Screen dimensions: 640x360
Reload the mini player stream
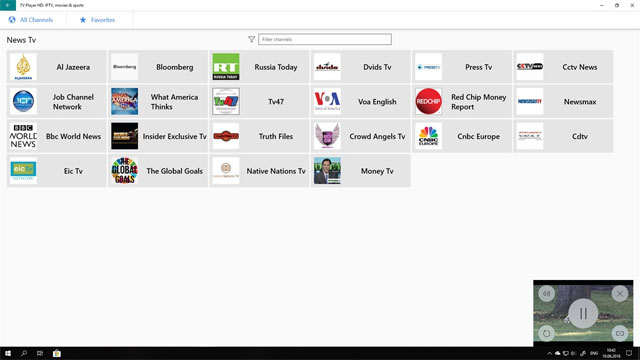pos(546,333)
